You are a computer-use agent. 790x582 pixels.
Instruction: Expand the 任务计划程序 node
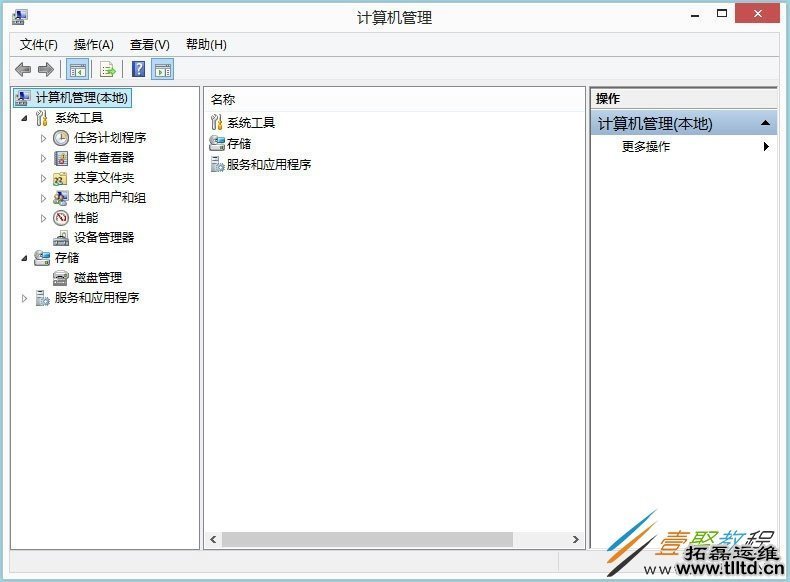(43, 138)
